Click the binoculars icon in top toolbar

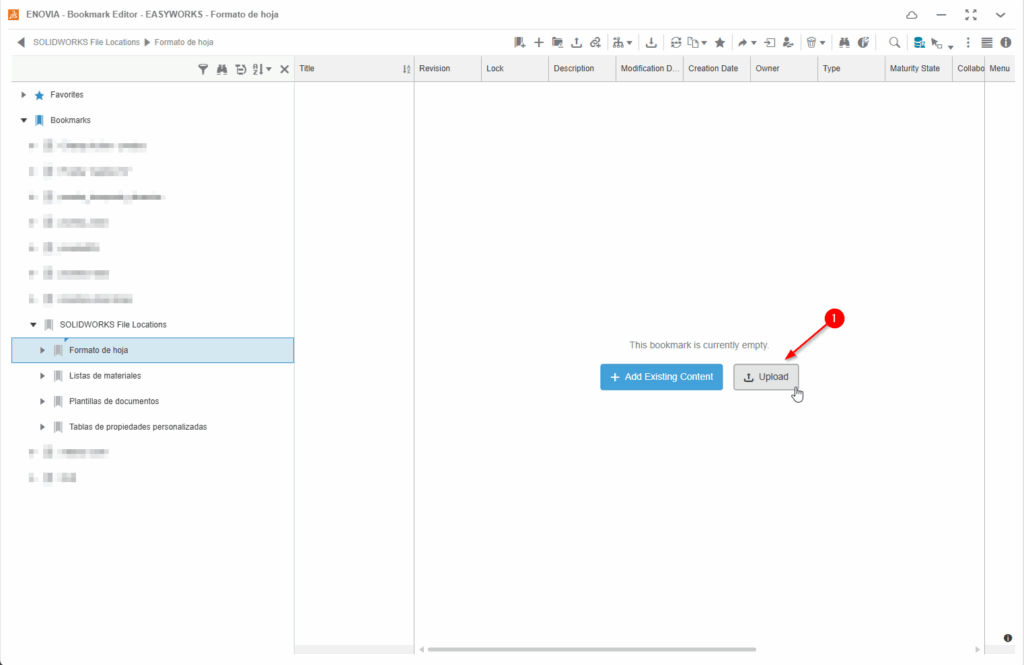844,42
